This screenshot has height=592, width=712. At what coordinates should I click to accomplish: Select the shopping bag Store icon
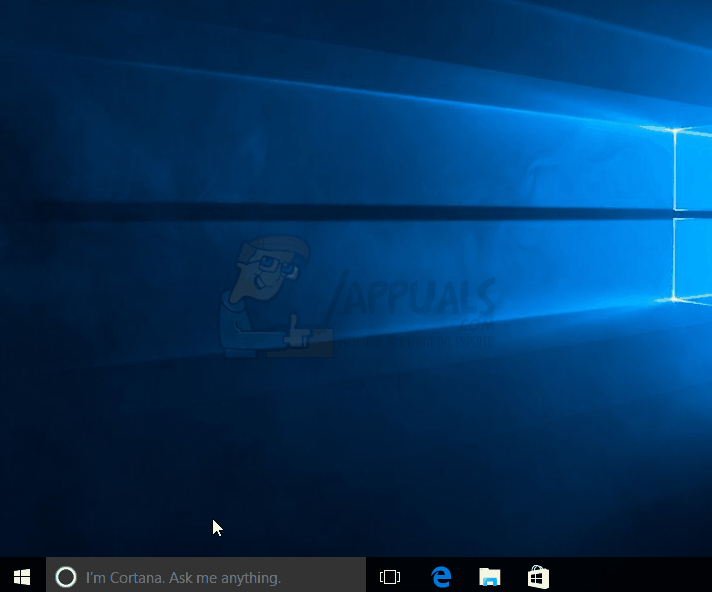[x=538, y=577]
